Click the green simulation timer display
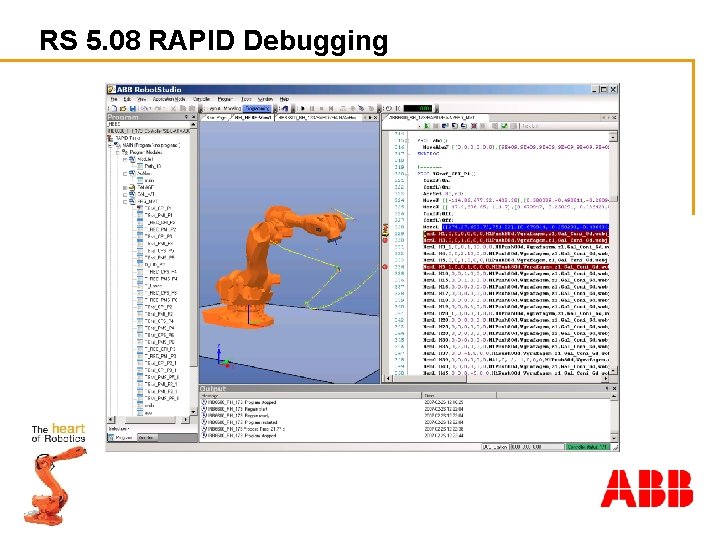720x540 pixels. click(x=417, y=109)
